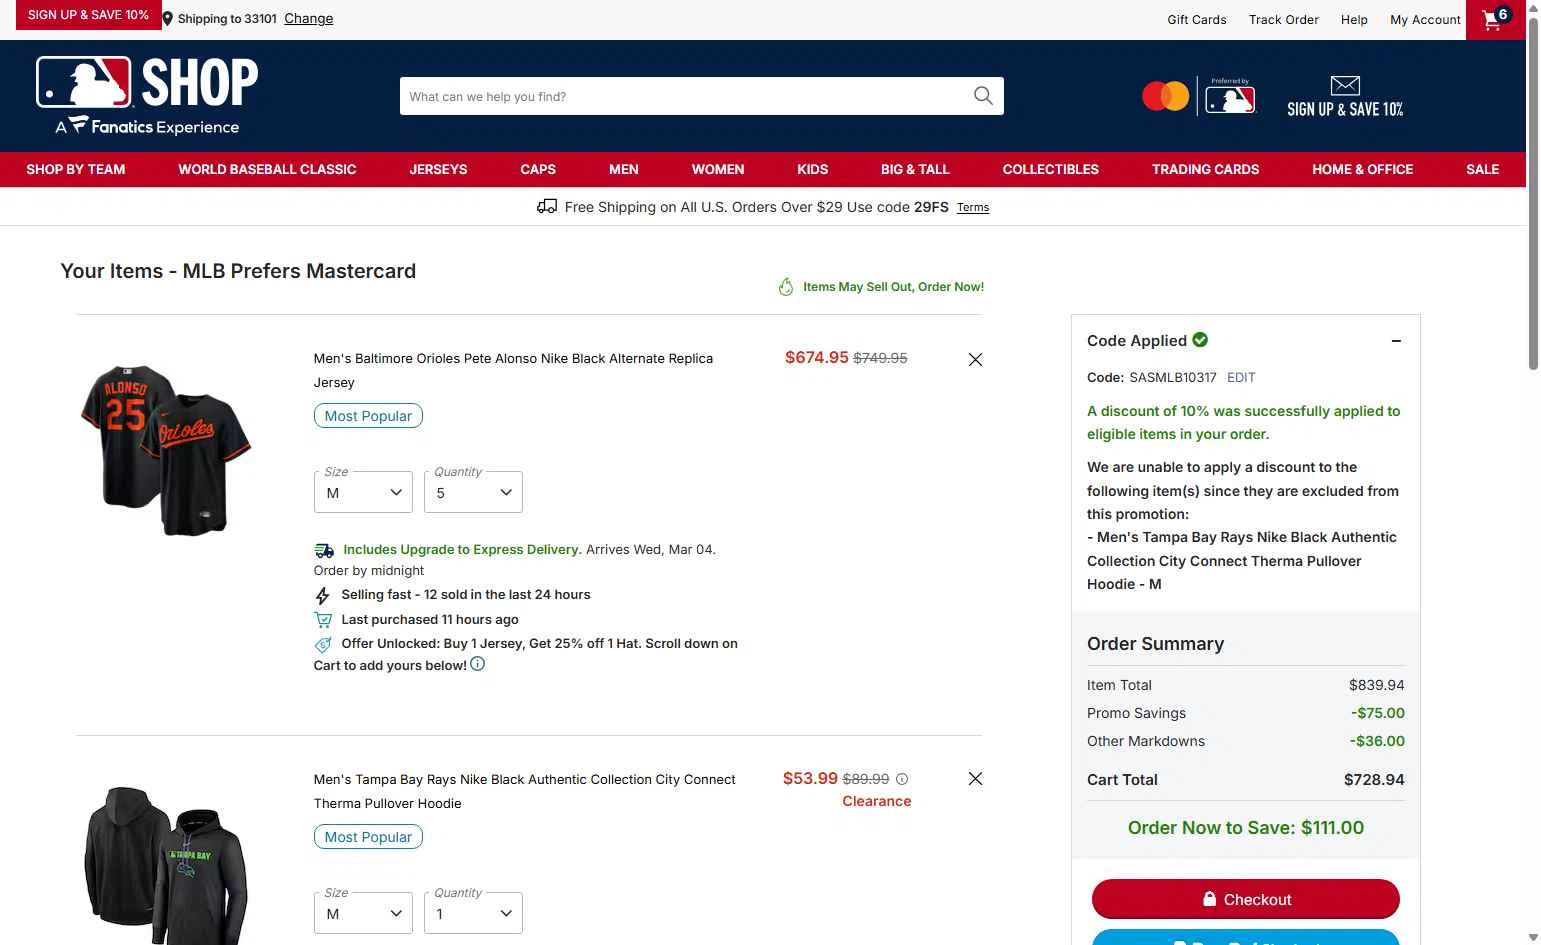Click Change shipping zip code link
Screen dimensions: 1541x945
(309, 18)
